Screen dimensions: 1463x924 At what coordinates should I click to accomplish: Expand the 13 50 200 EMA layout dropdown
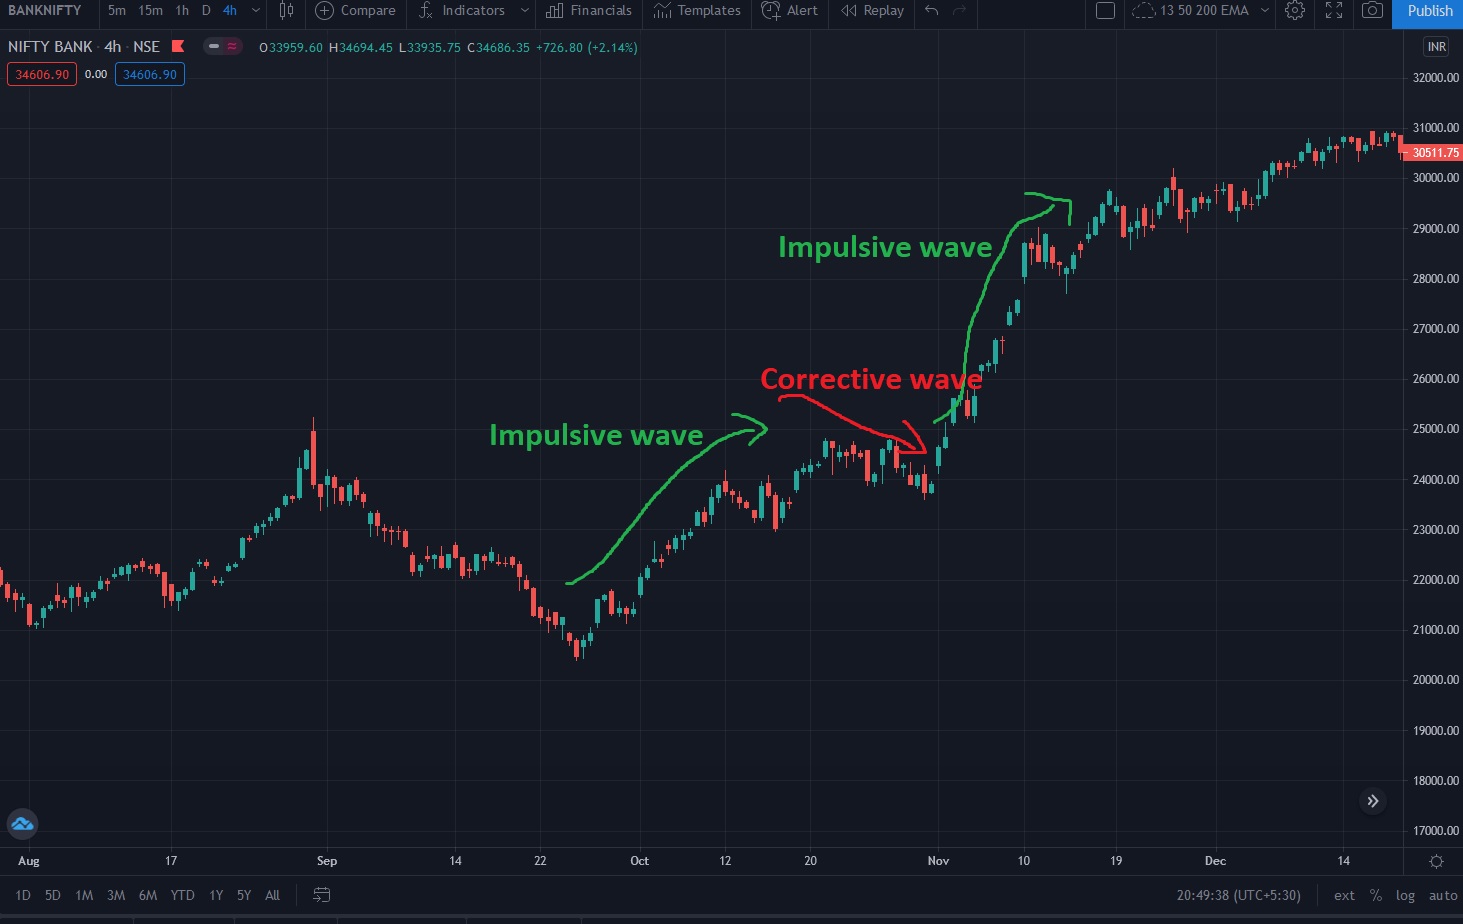click(x=1264, y=11)
